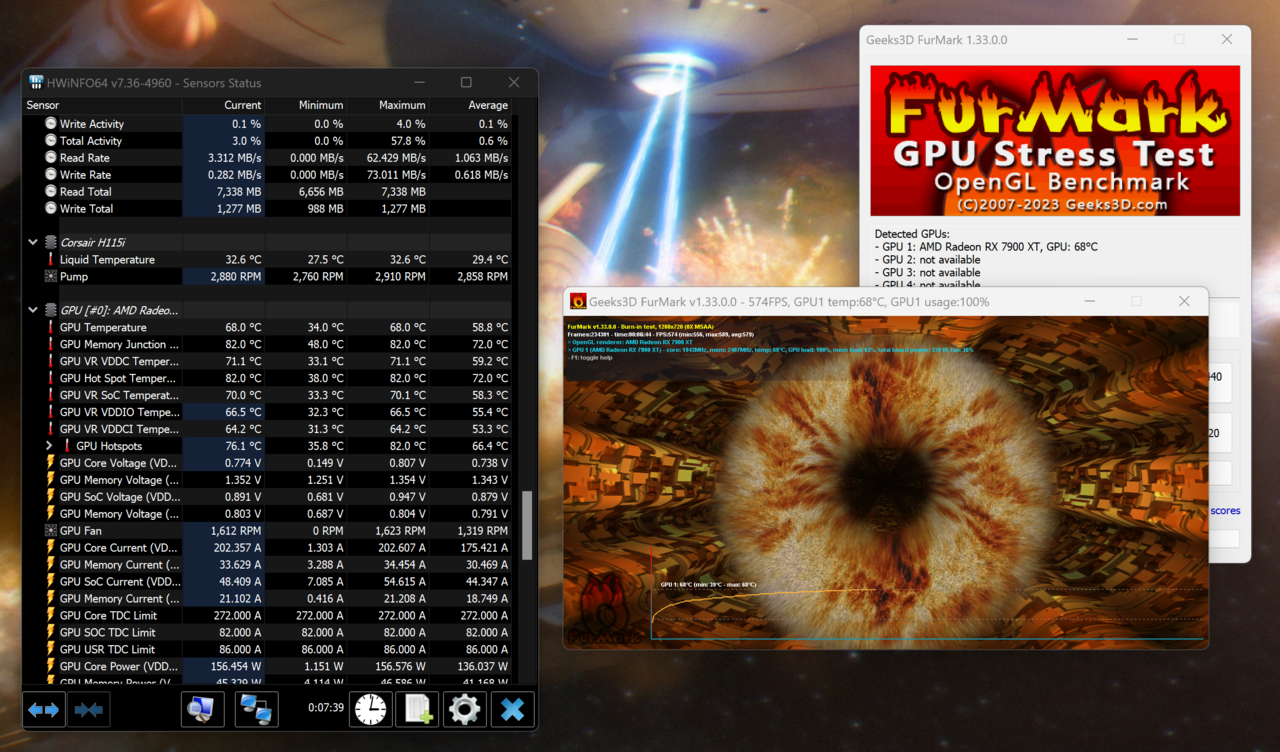Close sensors with the blue X icon

(512, 709)
